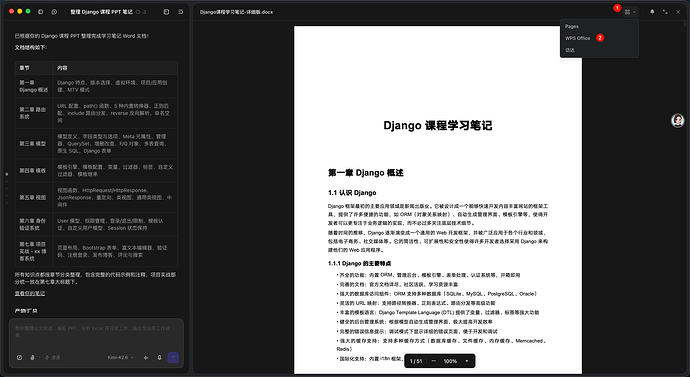
Task: Click the 第二章 路由系统 table cell
Action: coord(34,113)
